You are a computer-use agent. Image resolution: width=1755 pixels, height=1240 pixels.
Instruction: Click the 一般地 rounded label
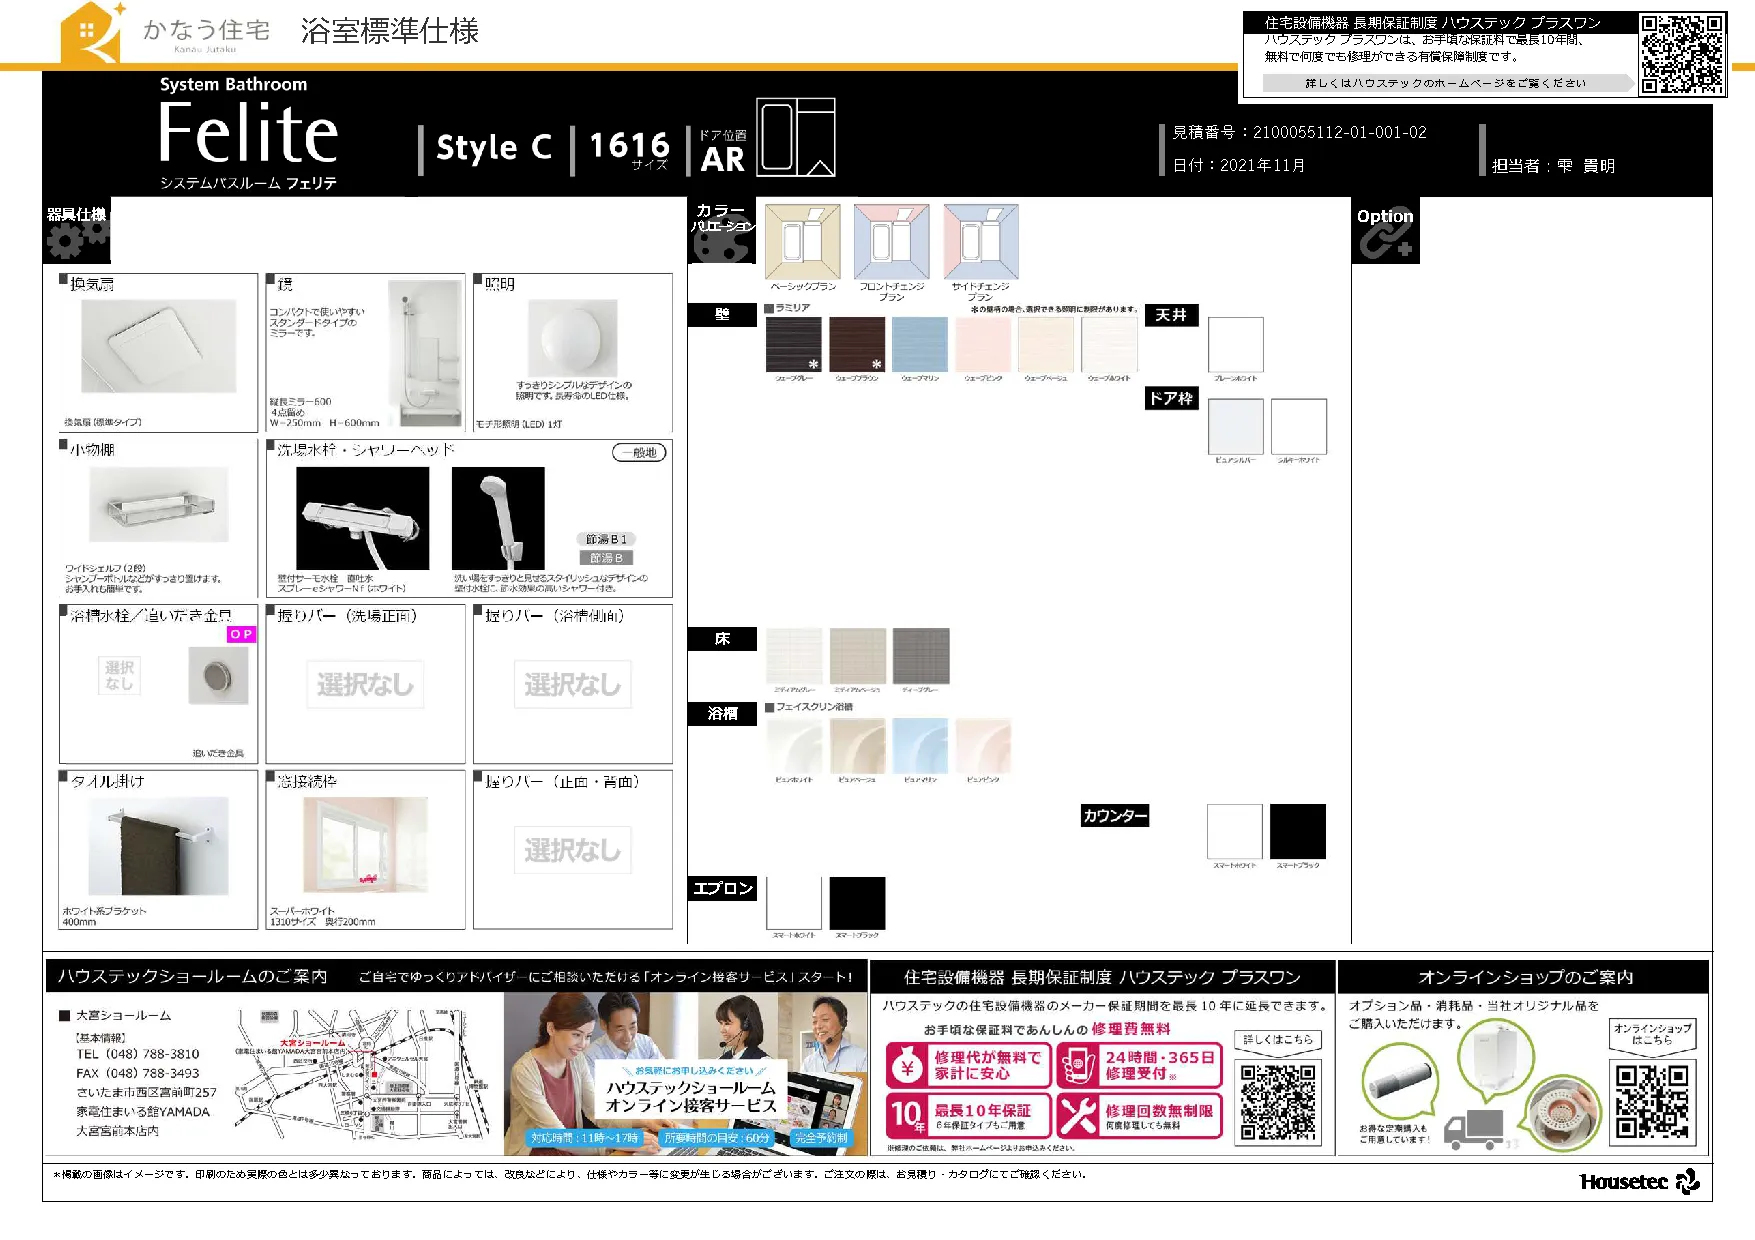[639, 452]
